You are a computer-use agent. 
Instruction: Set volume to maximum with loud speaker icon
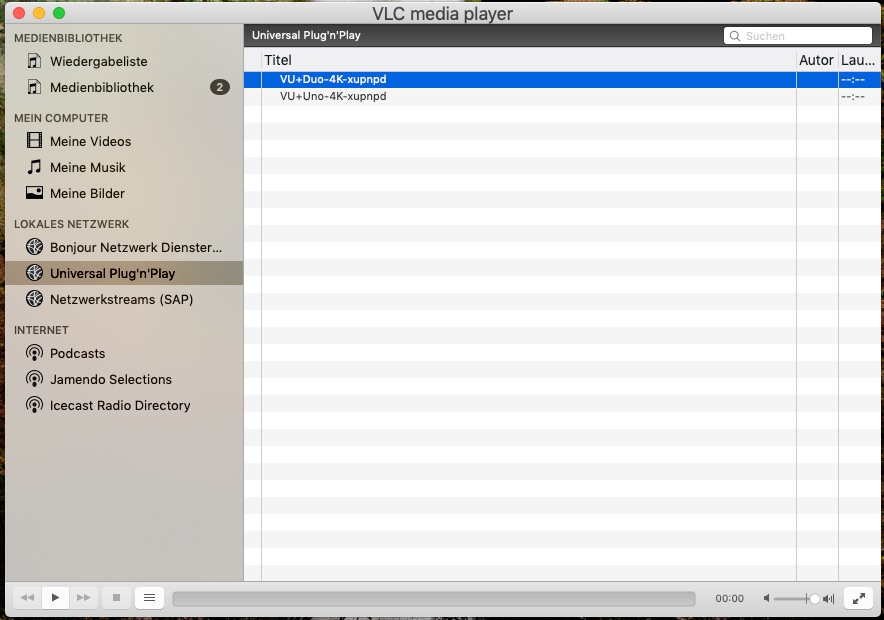[828, 598]
